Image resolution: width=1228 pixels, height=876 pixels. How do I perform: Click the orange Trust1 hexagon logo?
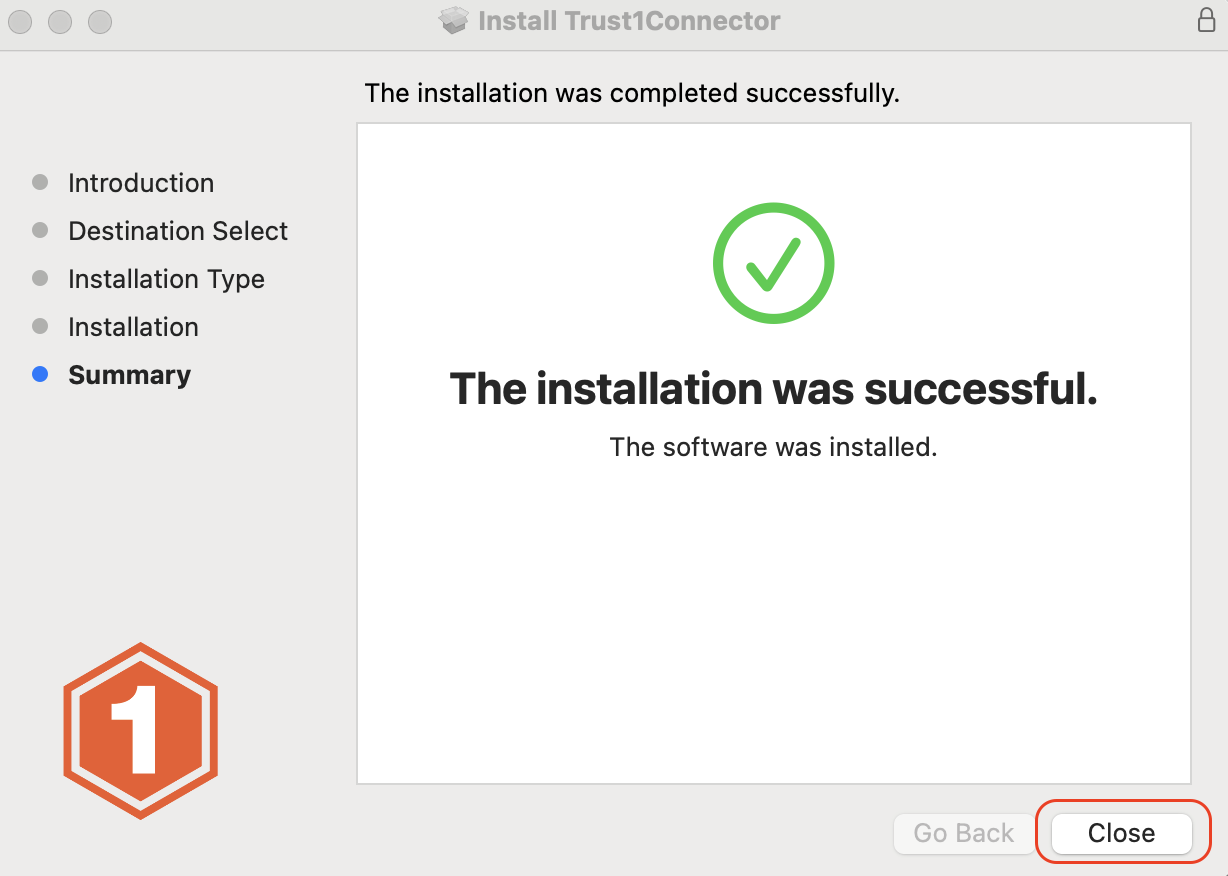click(141, 731)
